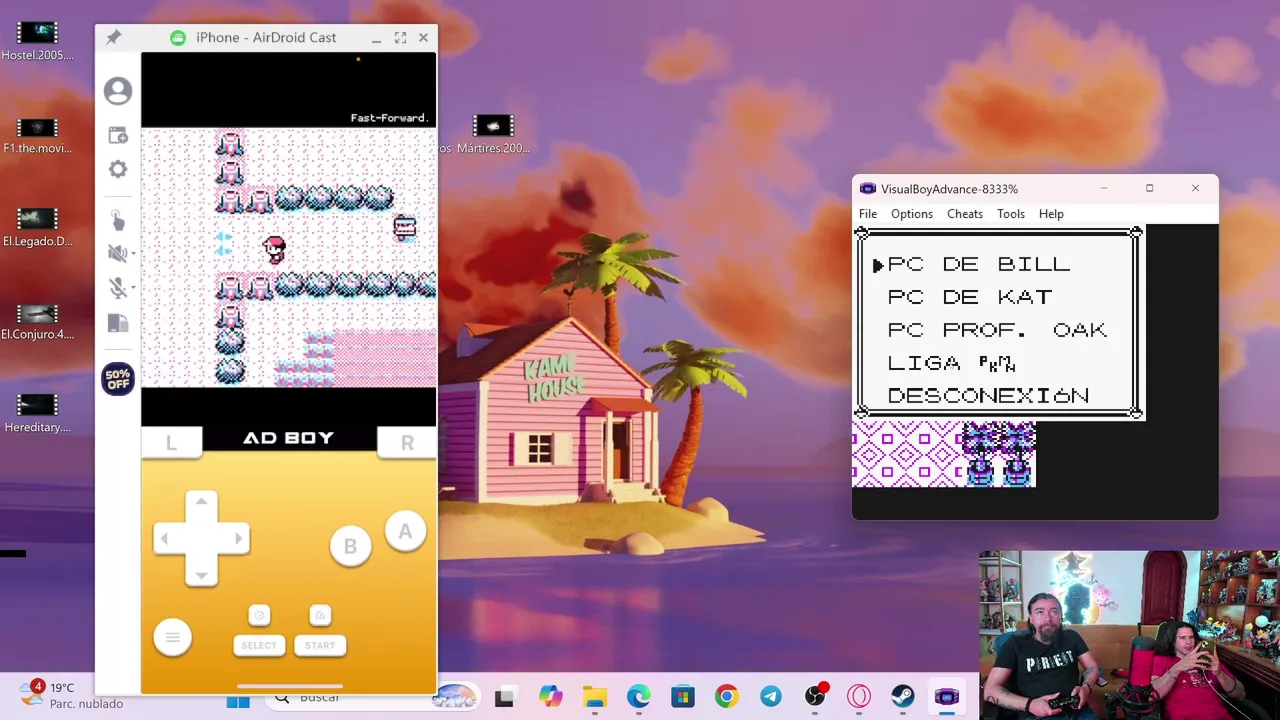Click the screen rotate device icon in AirDroid
1280x720 pixels.
pos(118,323)
